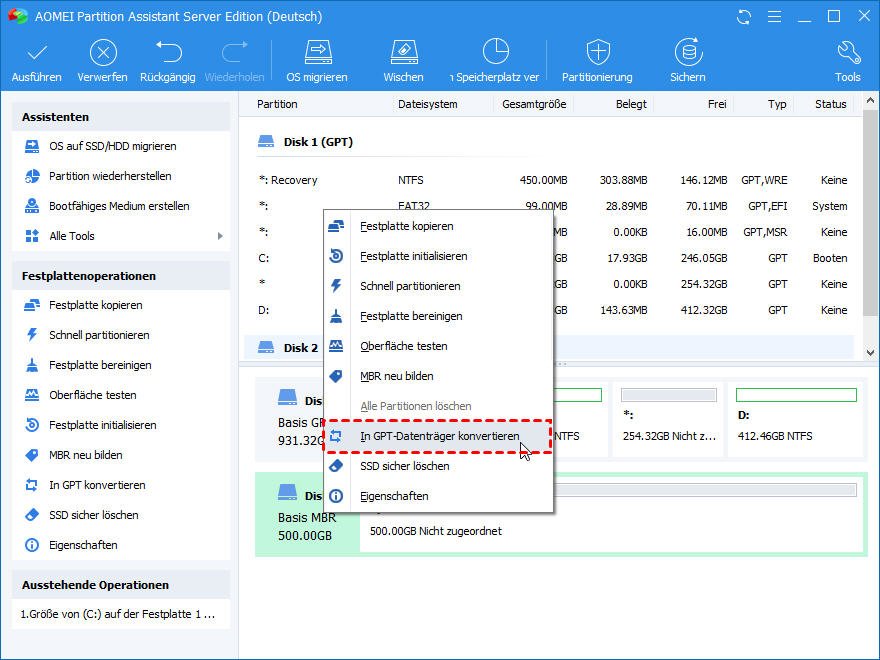Open Eigenschaften from the context menu
Viewport: 880px width, 660px height.
tap(438, 496)
